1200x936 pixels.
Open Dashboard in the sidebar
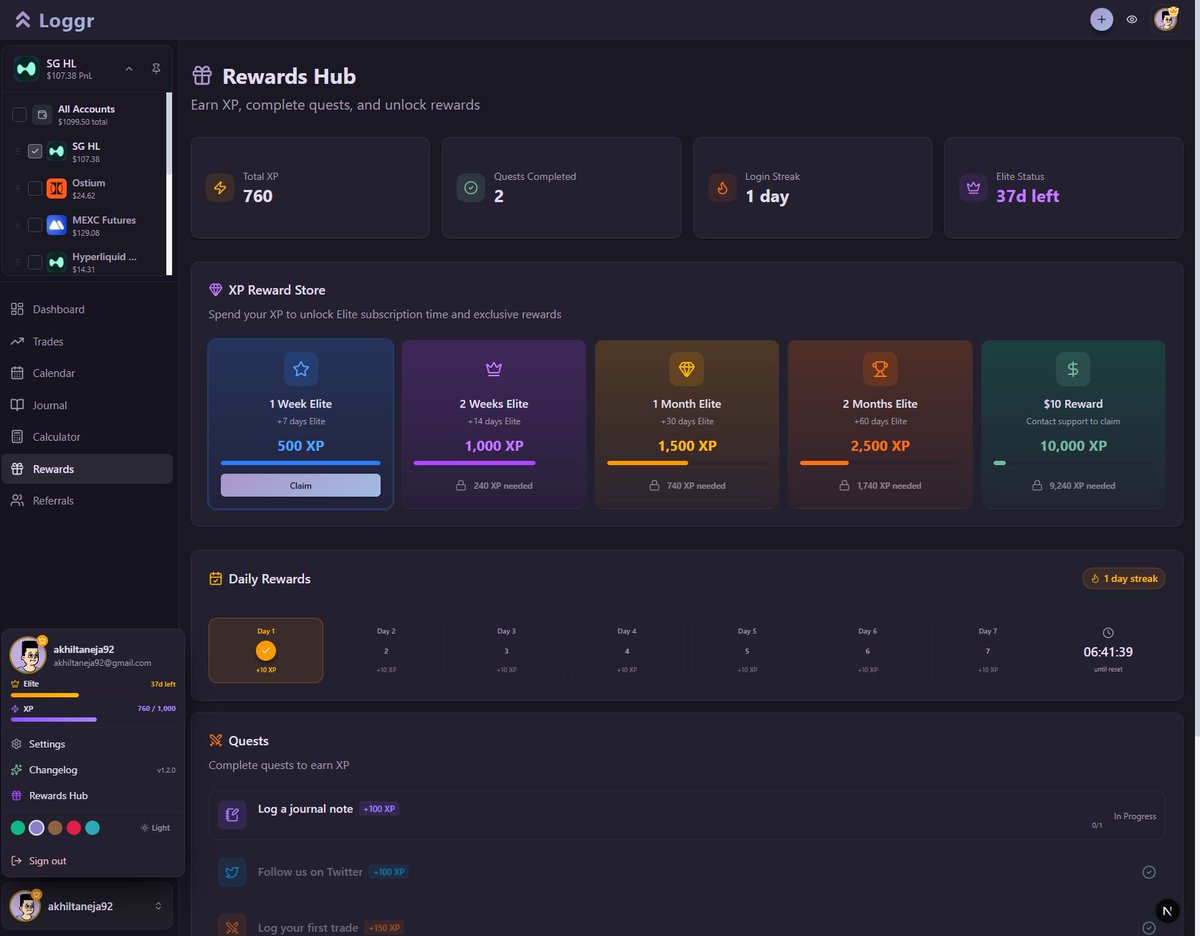87,309
